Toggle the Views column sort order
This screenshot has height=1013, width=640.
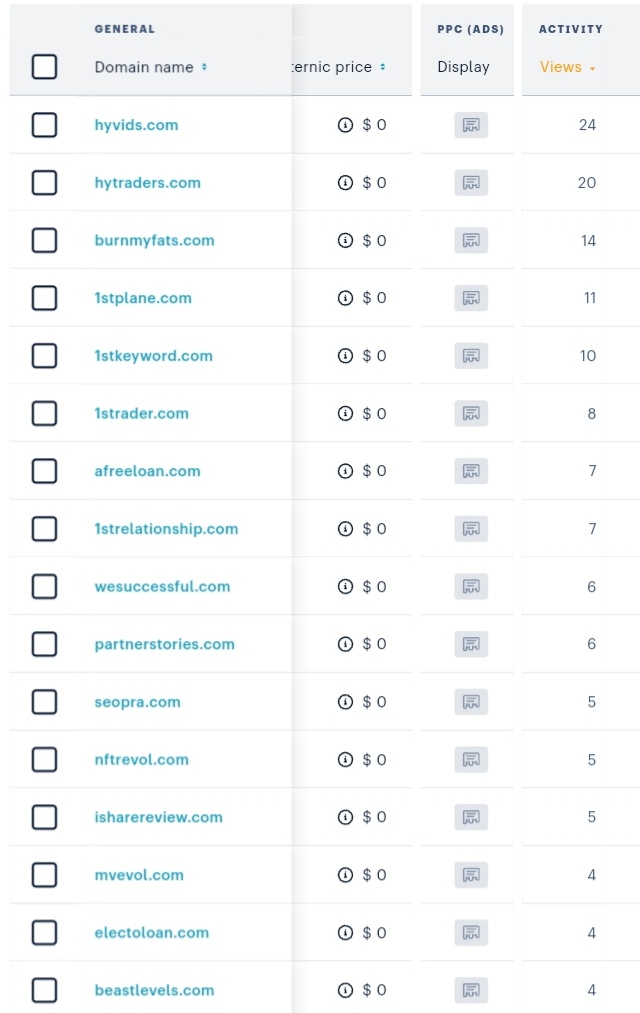tap(567, 67)
